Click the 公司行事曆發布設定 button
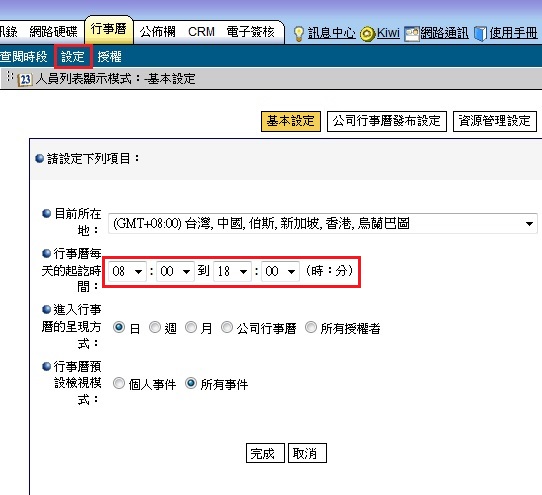Image resolution: width=542 pixels, height=495 pixels. [387, 121]
